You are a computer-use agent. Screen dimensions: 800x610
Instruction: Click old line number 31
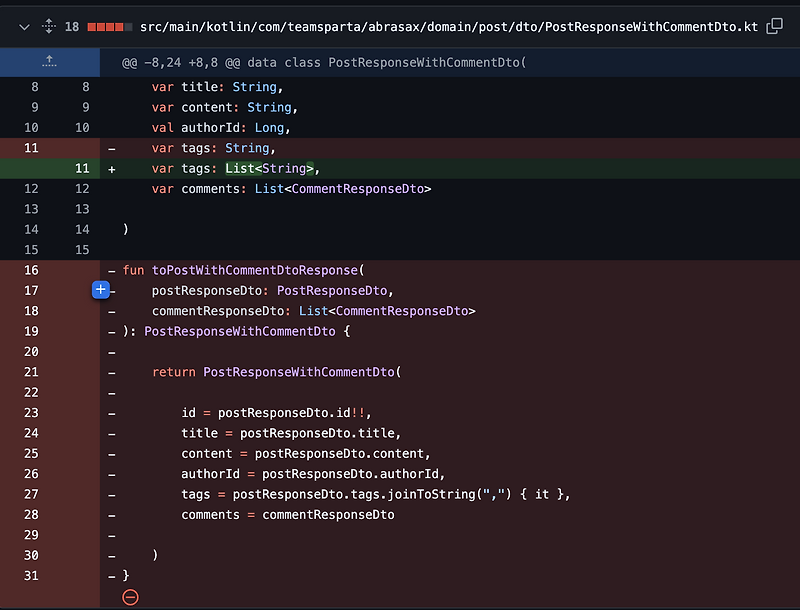[31, 576]
